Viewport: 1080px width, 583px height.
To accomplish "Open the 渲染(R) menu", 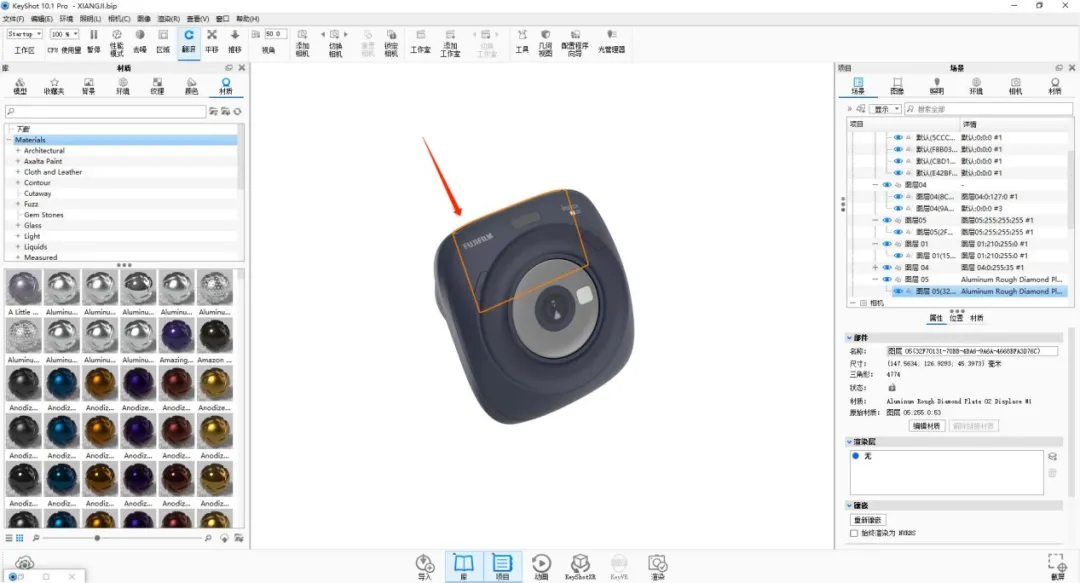I will [169, 19].
